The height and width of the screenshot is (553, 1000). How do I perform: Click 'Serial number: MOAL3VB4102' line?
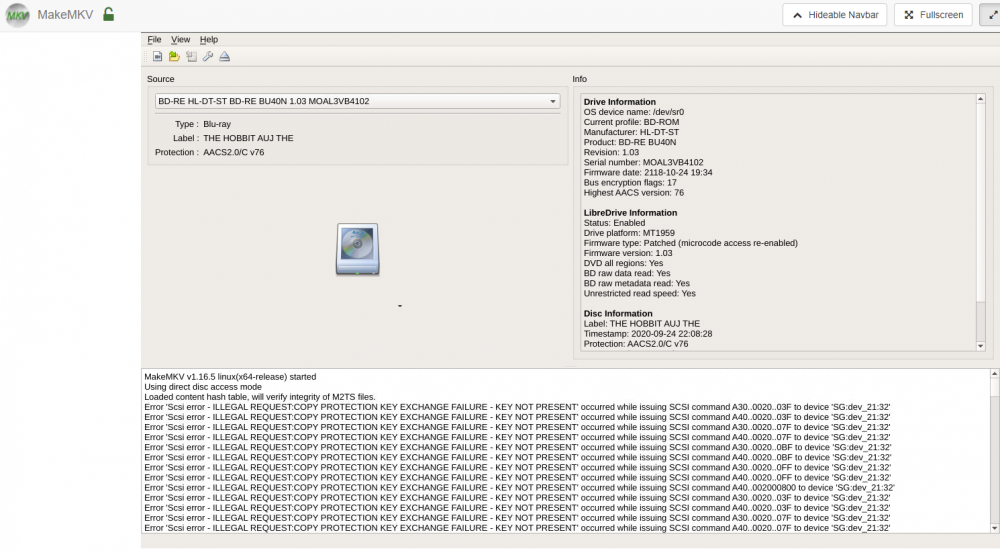click(x=643, y=163)
